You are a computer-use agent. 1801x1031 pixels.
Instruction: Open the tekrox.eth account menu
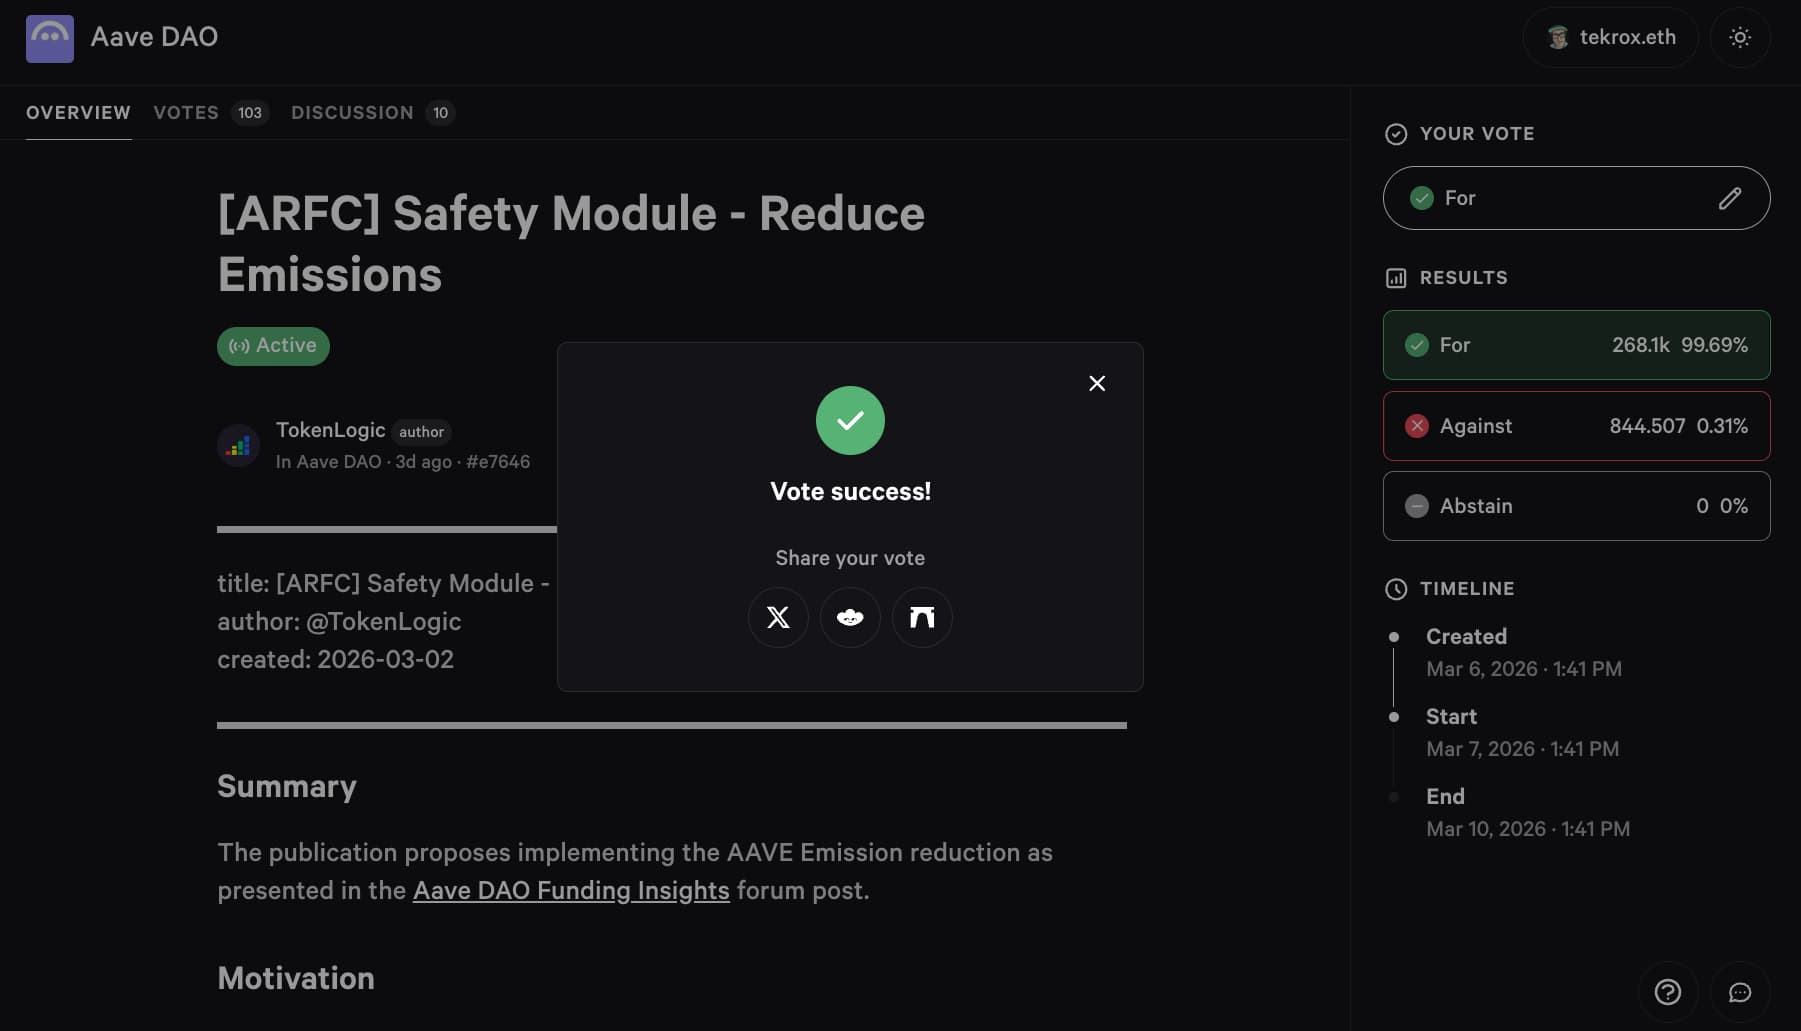click(x=1610, y=37)
